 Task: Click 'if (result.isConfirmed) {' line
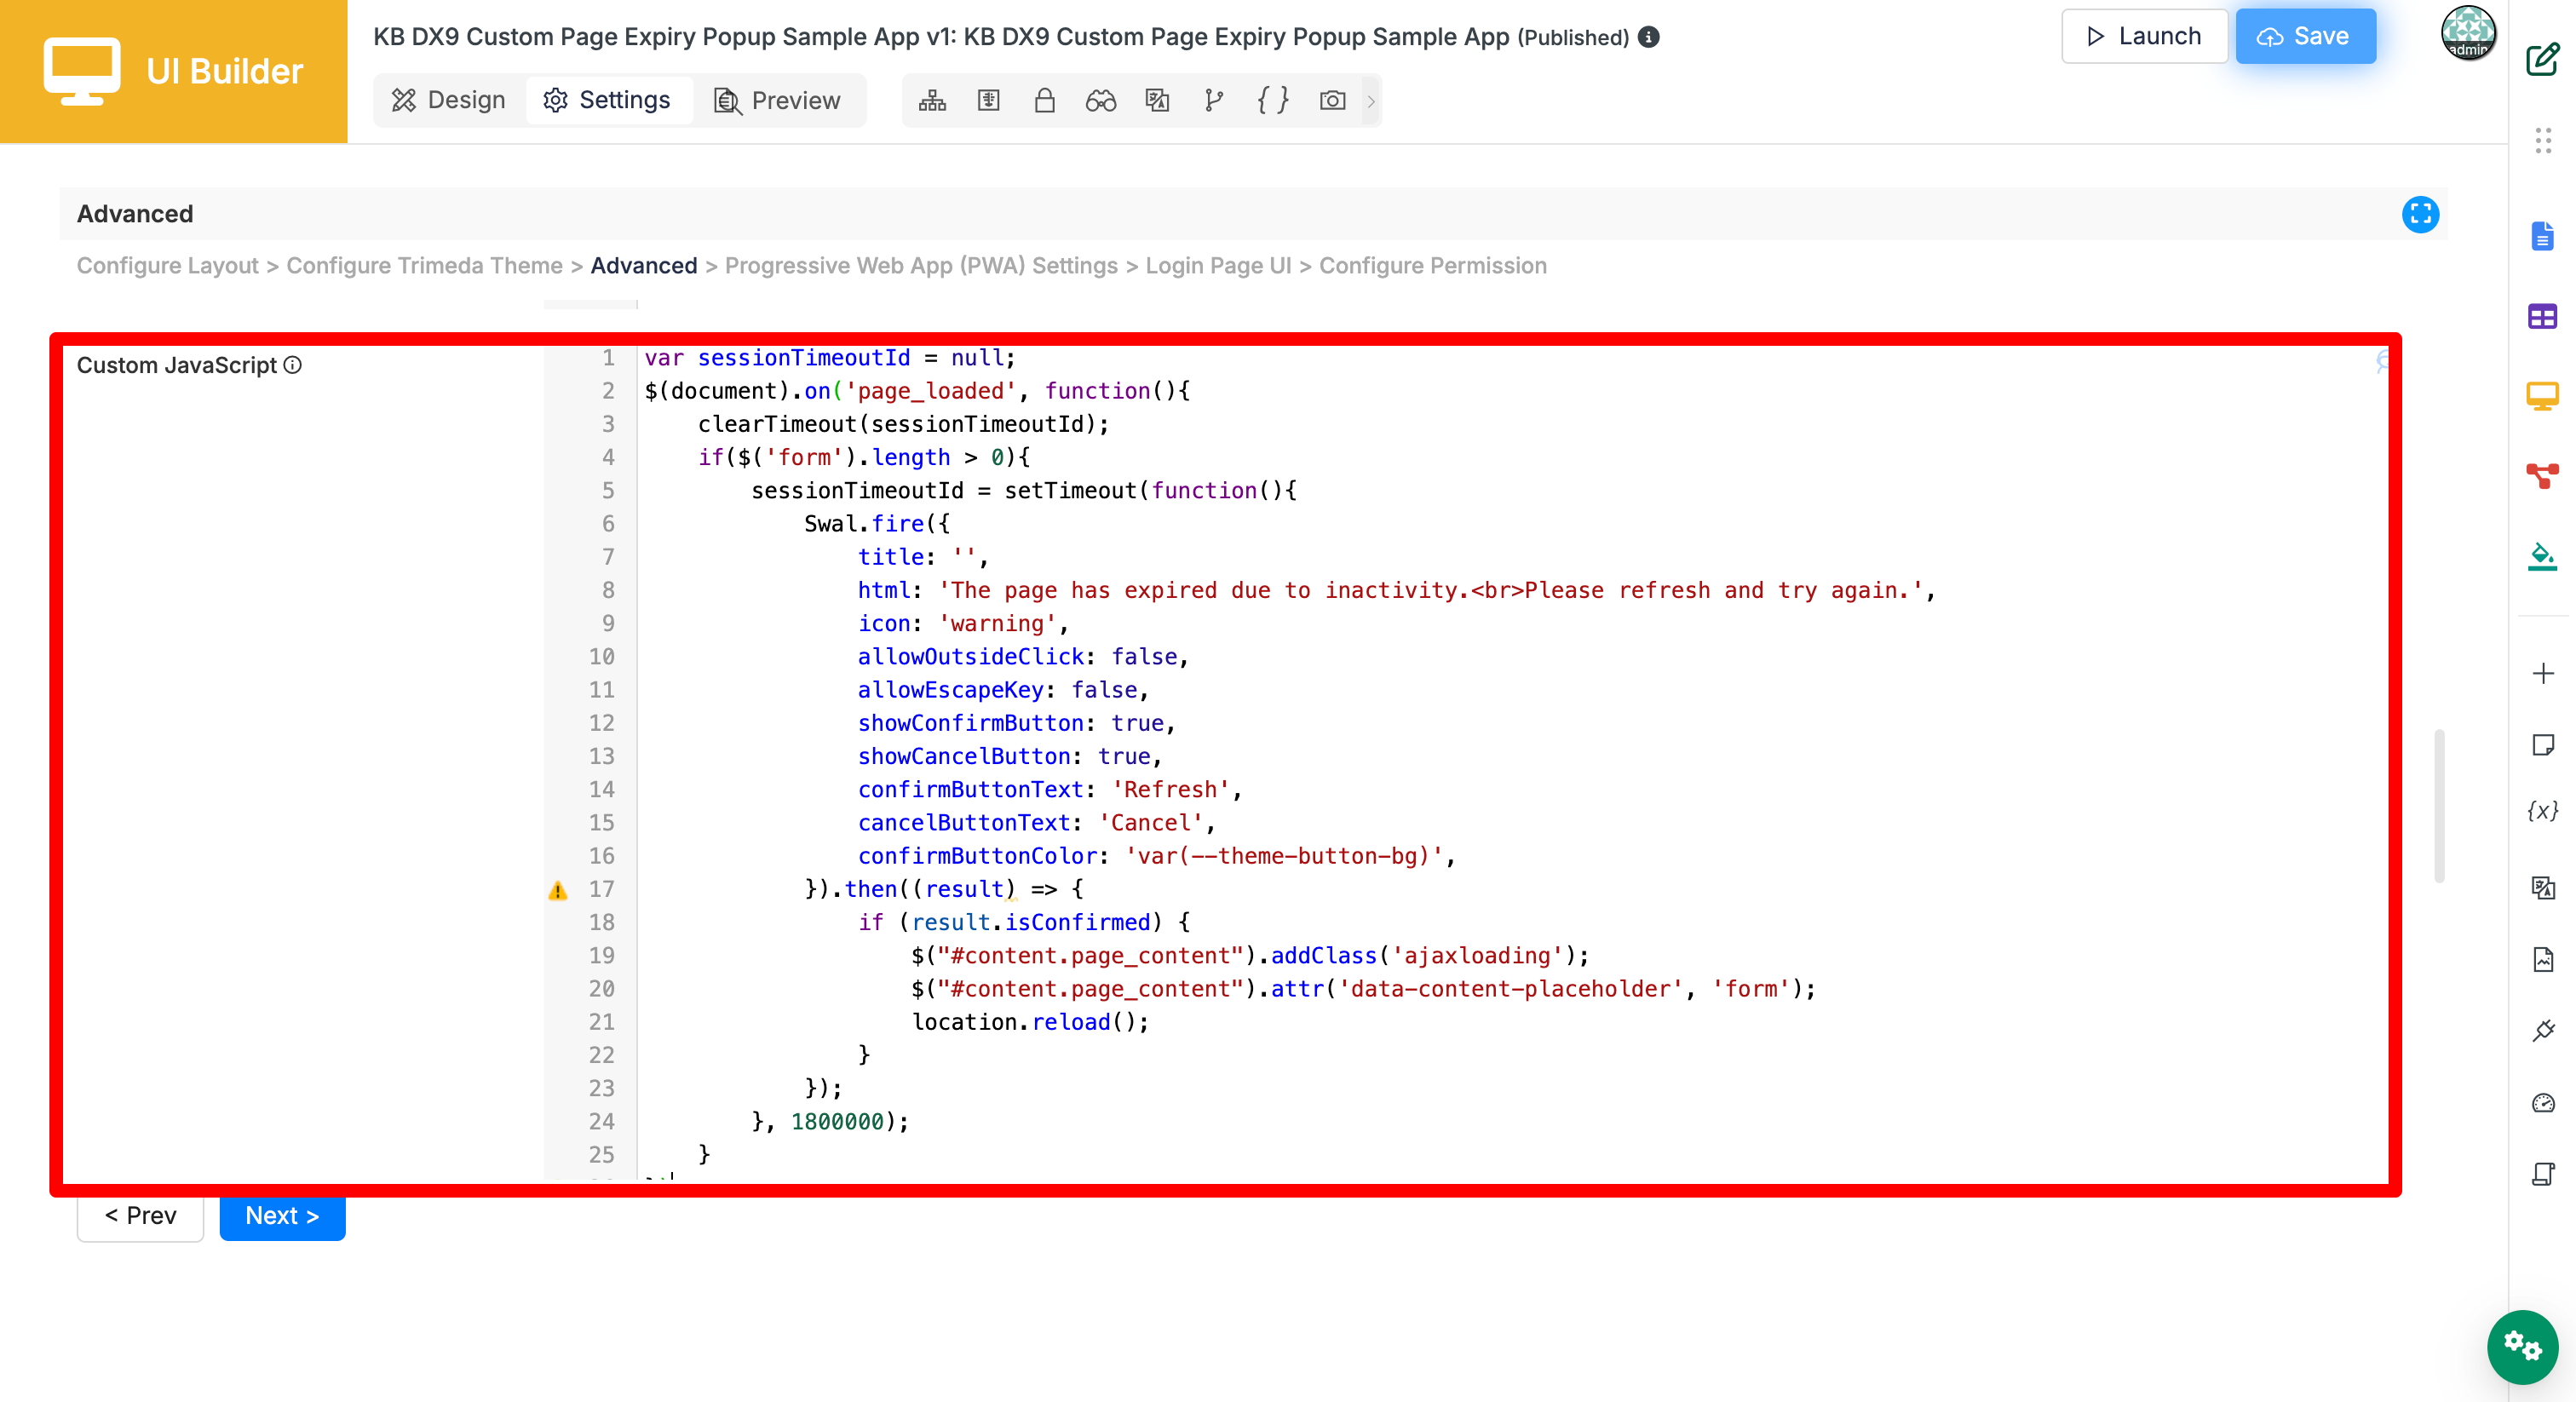tap(1023, 922)
